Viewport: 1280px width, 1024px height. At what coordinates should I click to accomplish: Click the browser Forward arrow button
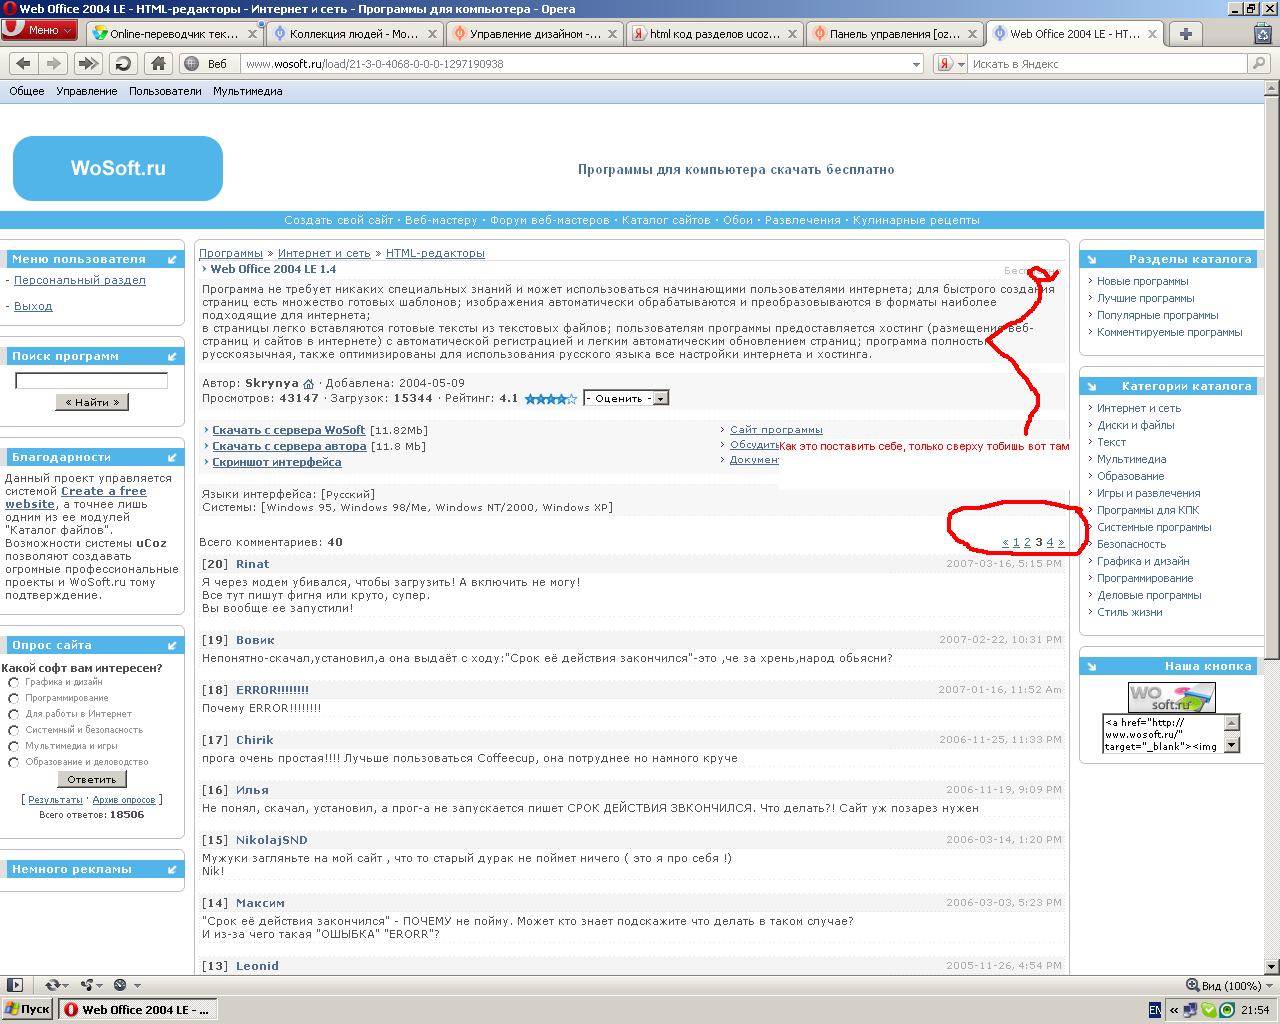(55, 63)
